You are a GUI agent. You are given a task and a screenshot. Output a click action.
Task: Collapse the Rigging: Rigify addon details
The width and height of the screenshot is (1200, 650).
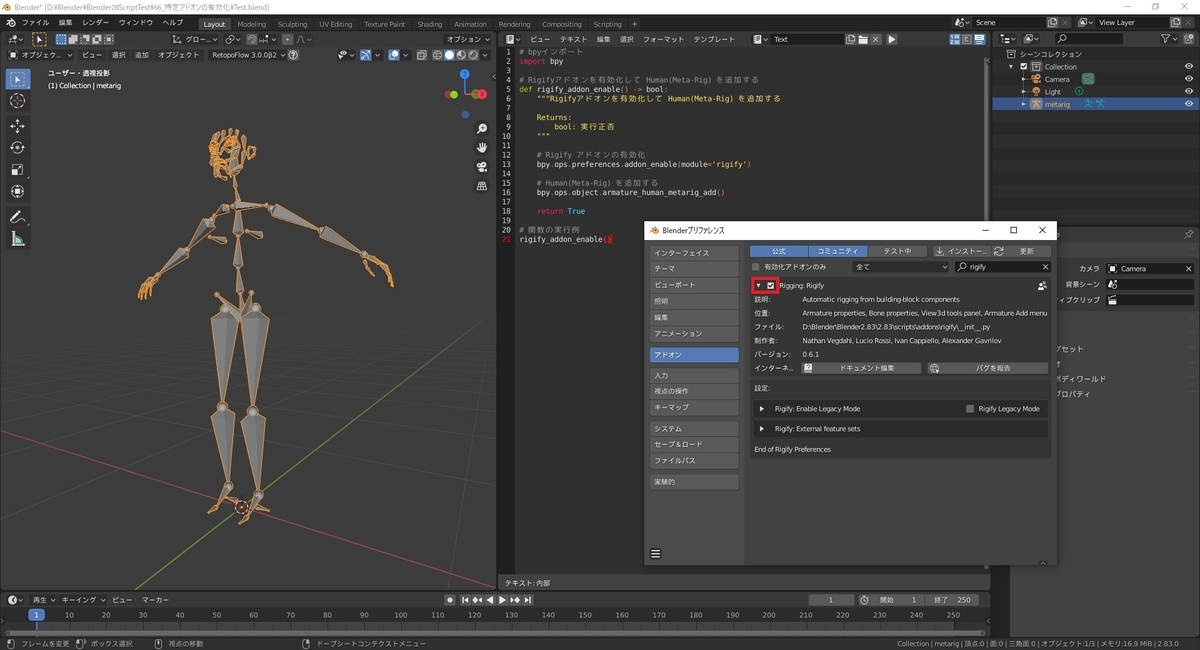click(x=758, y=286)
